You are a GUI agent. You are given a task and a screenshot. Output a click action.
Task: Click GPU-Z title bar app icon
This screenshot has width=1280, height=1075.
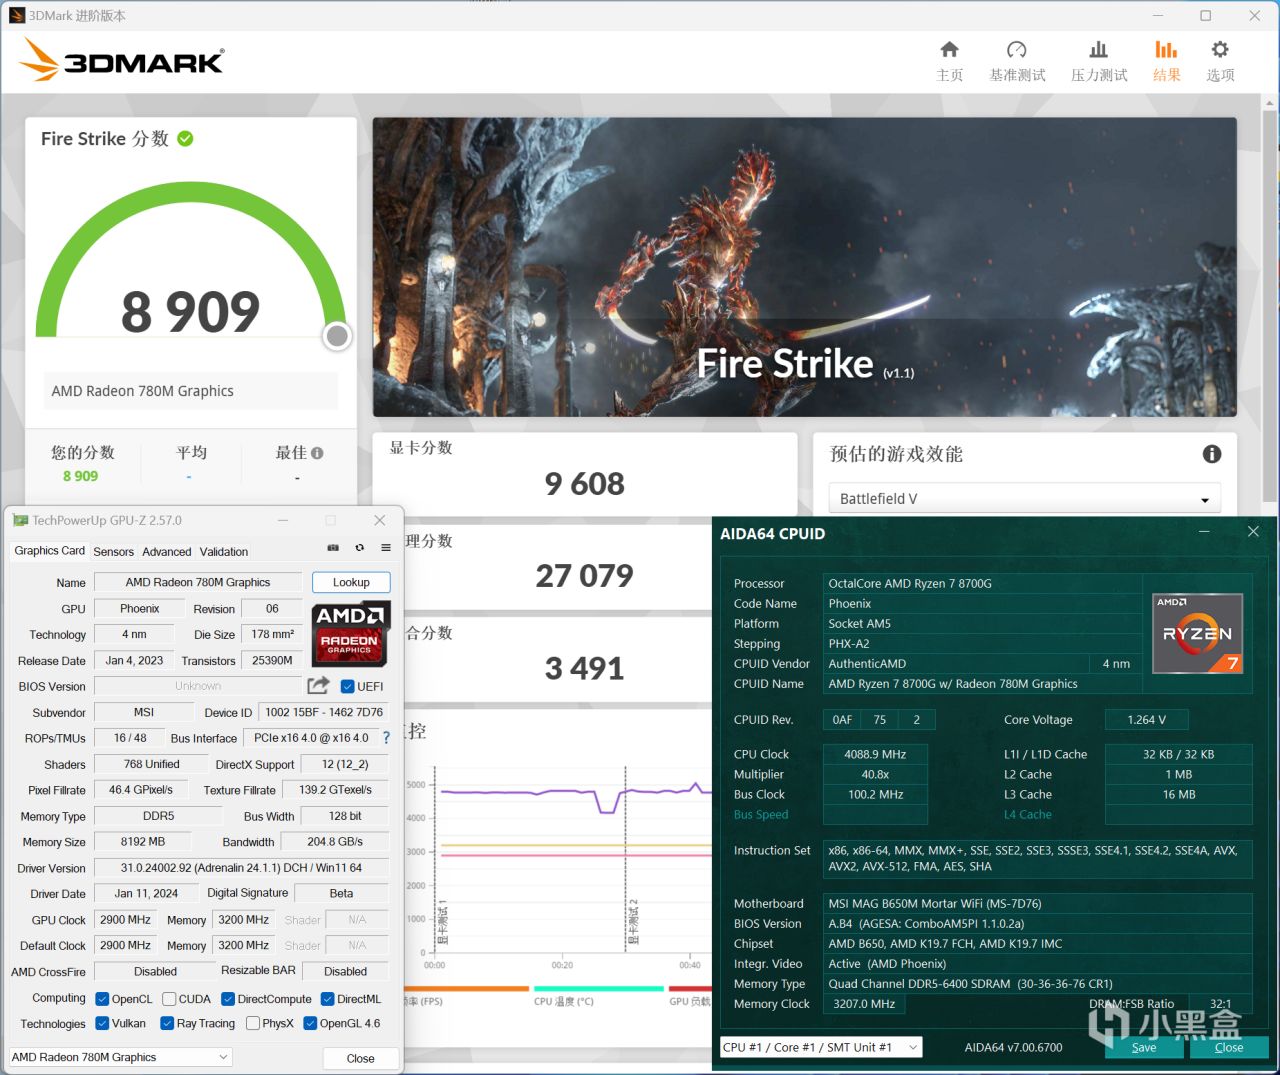(20, 520)
